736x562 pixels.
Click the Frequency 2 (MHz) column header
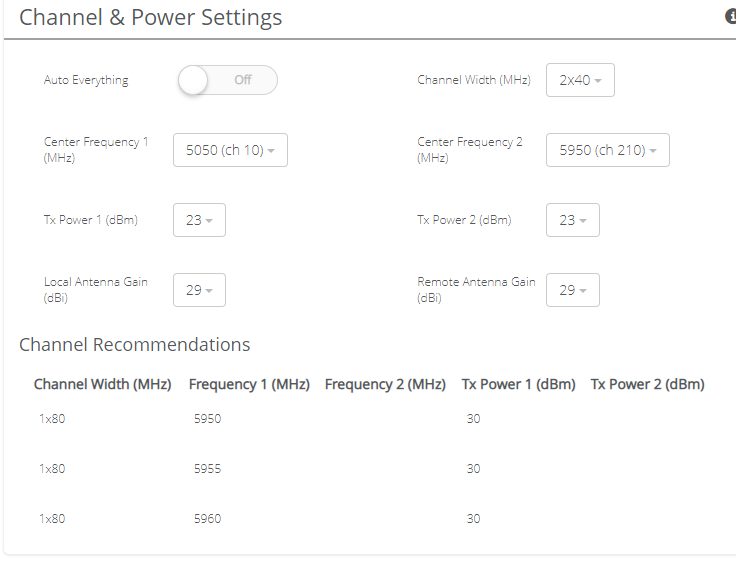385,384
